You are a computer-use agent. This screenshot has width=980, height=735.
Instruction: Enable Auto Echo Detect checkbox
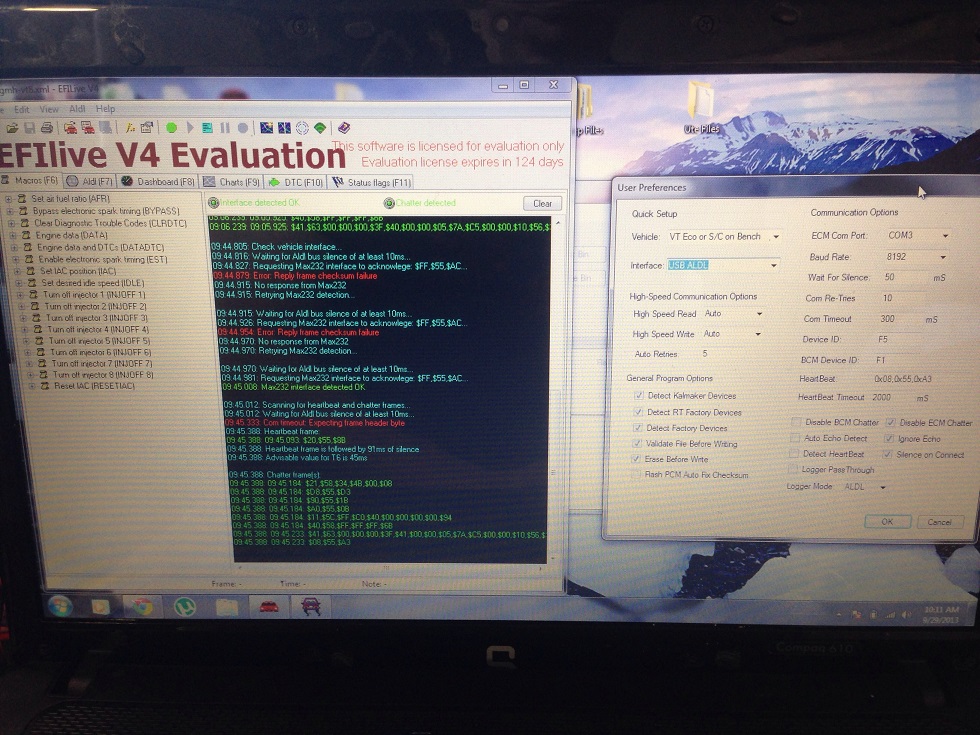coord(795,438)
